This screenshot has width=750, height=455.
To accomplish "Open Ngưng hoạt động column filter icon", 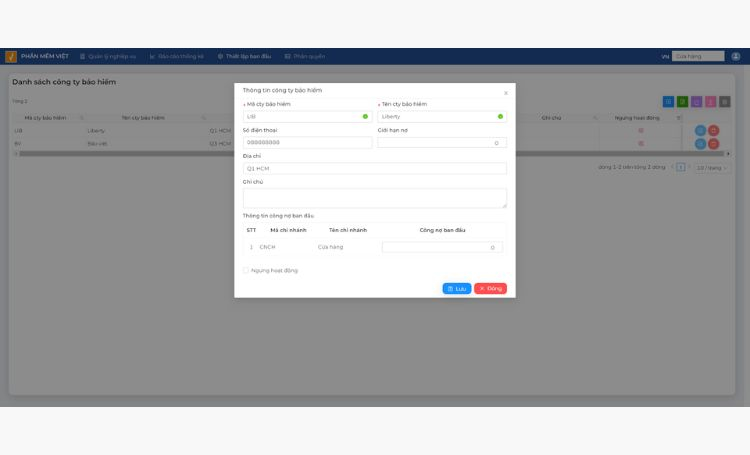I will click(678, 118).
